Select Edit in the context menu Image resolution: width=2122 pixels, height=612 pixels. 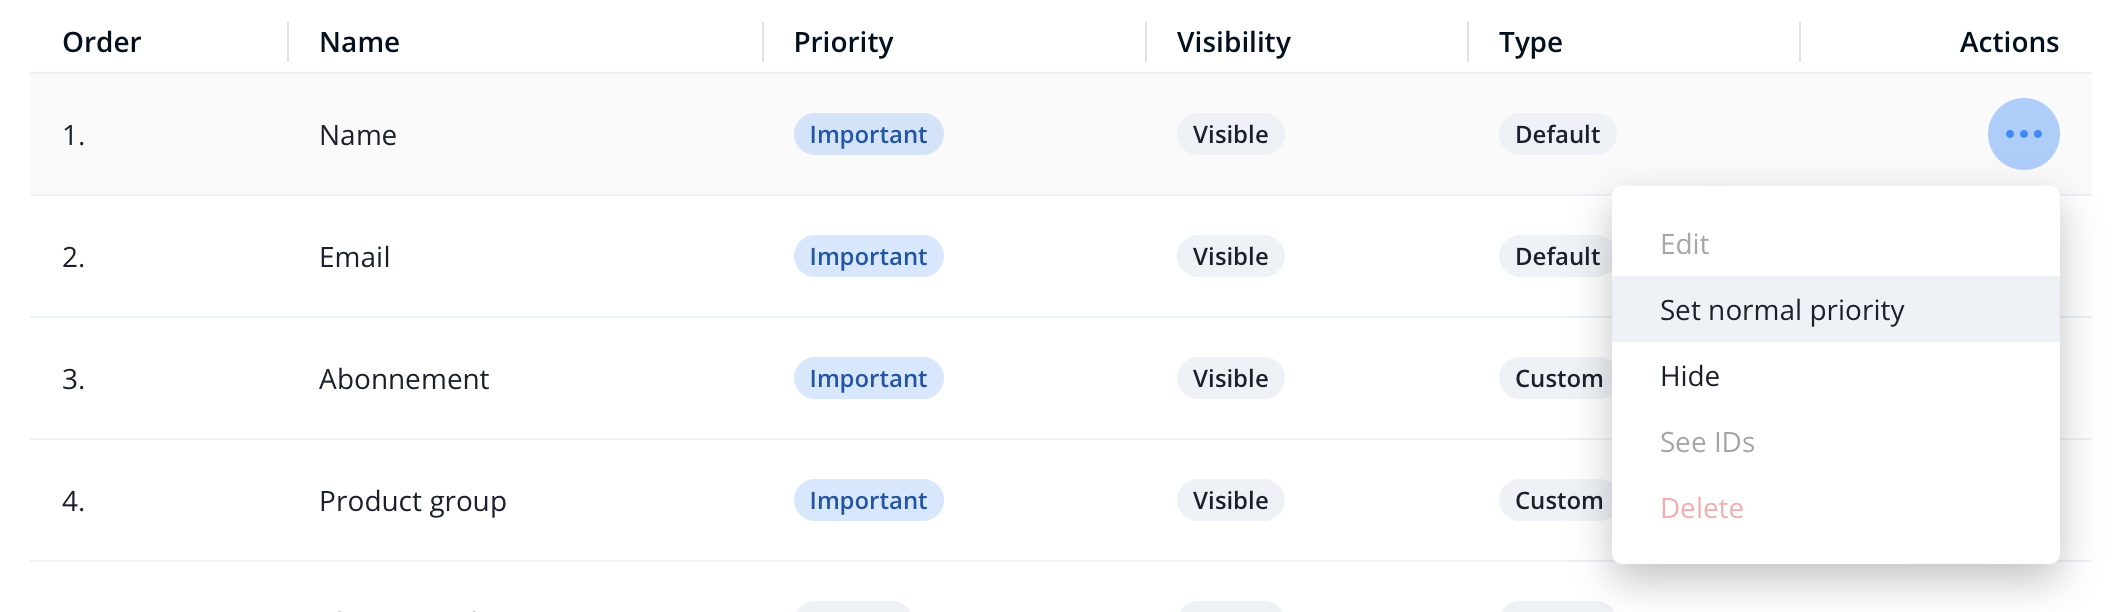point(1684,244)
